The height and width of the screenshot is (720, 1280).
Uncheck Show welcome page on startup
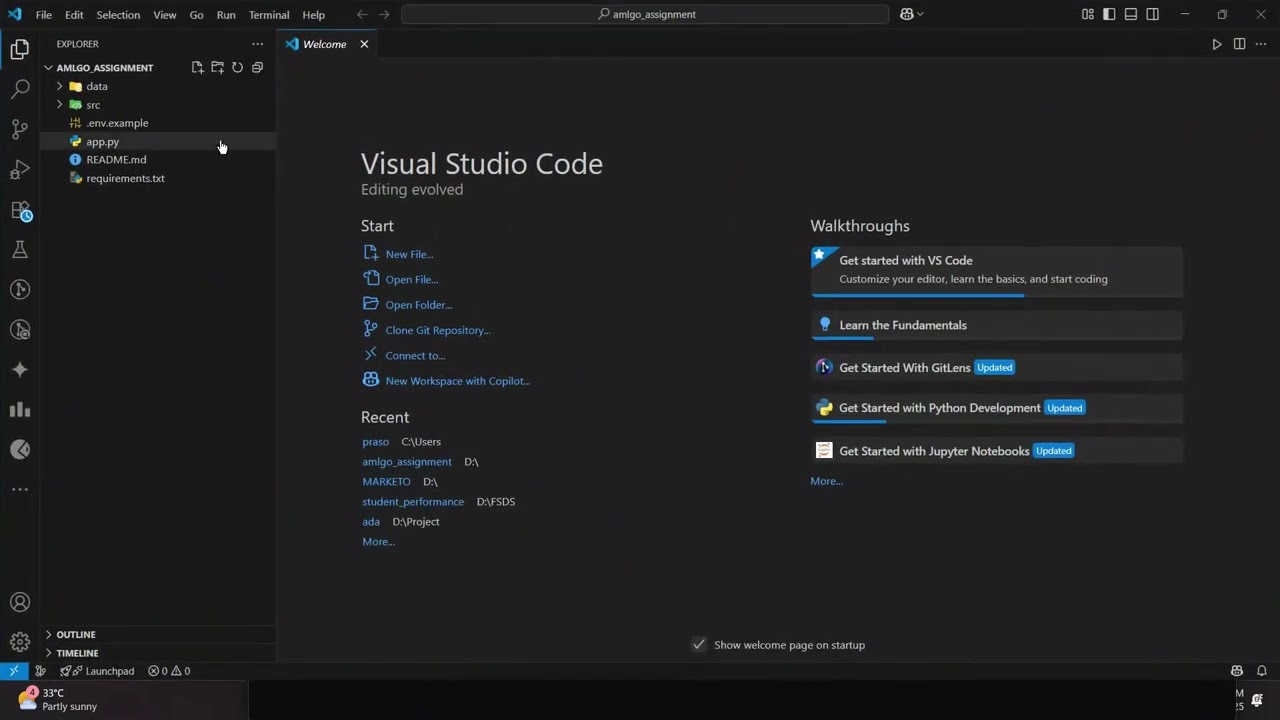tap(699, 645)
